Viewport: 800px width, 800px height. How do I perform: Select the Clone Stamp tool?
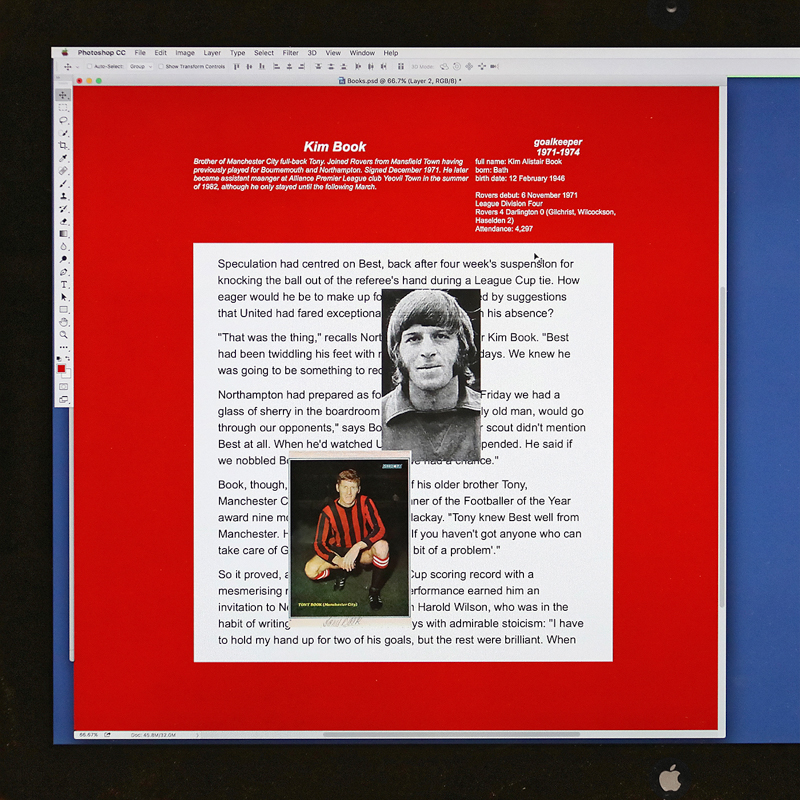coord(63,196)
